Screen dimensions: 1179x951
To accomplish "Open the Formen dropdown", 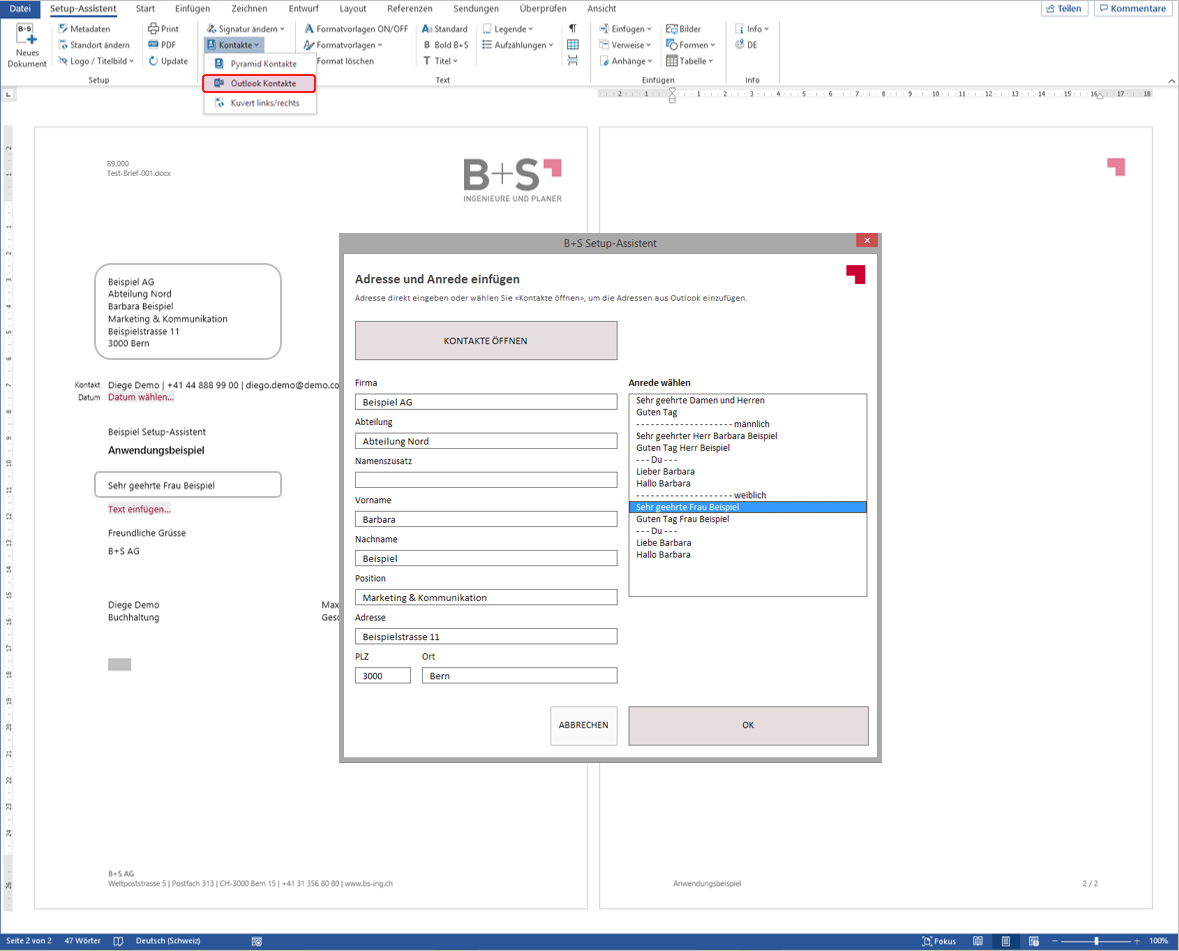I will (690, 45).
